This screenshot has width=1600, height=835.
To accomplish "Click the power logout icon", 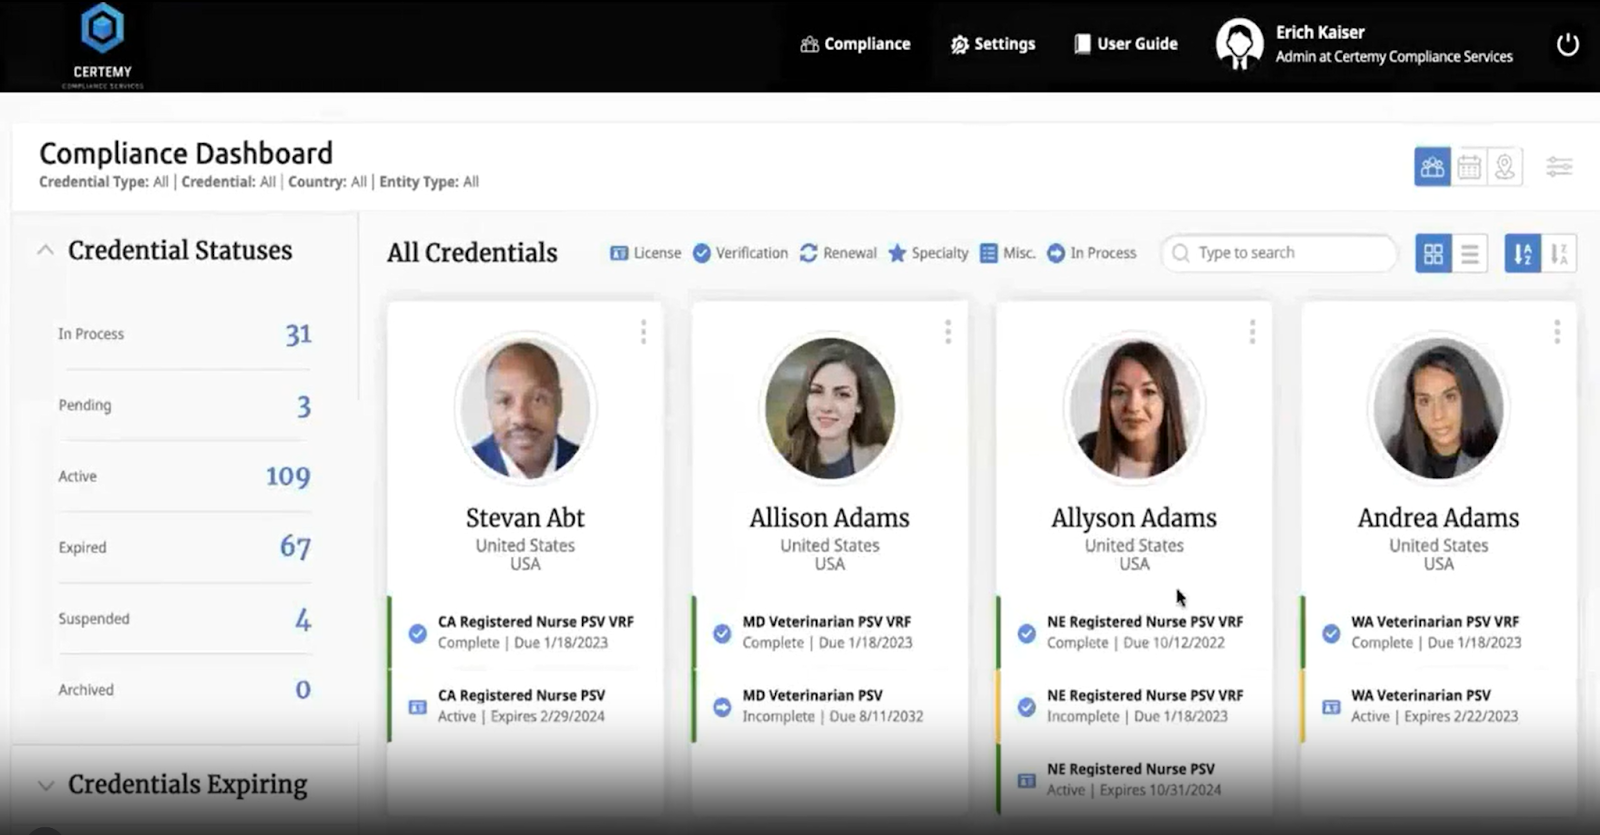I will (1567, 44).
